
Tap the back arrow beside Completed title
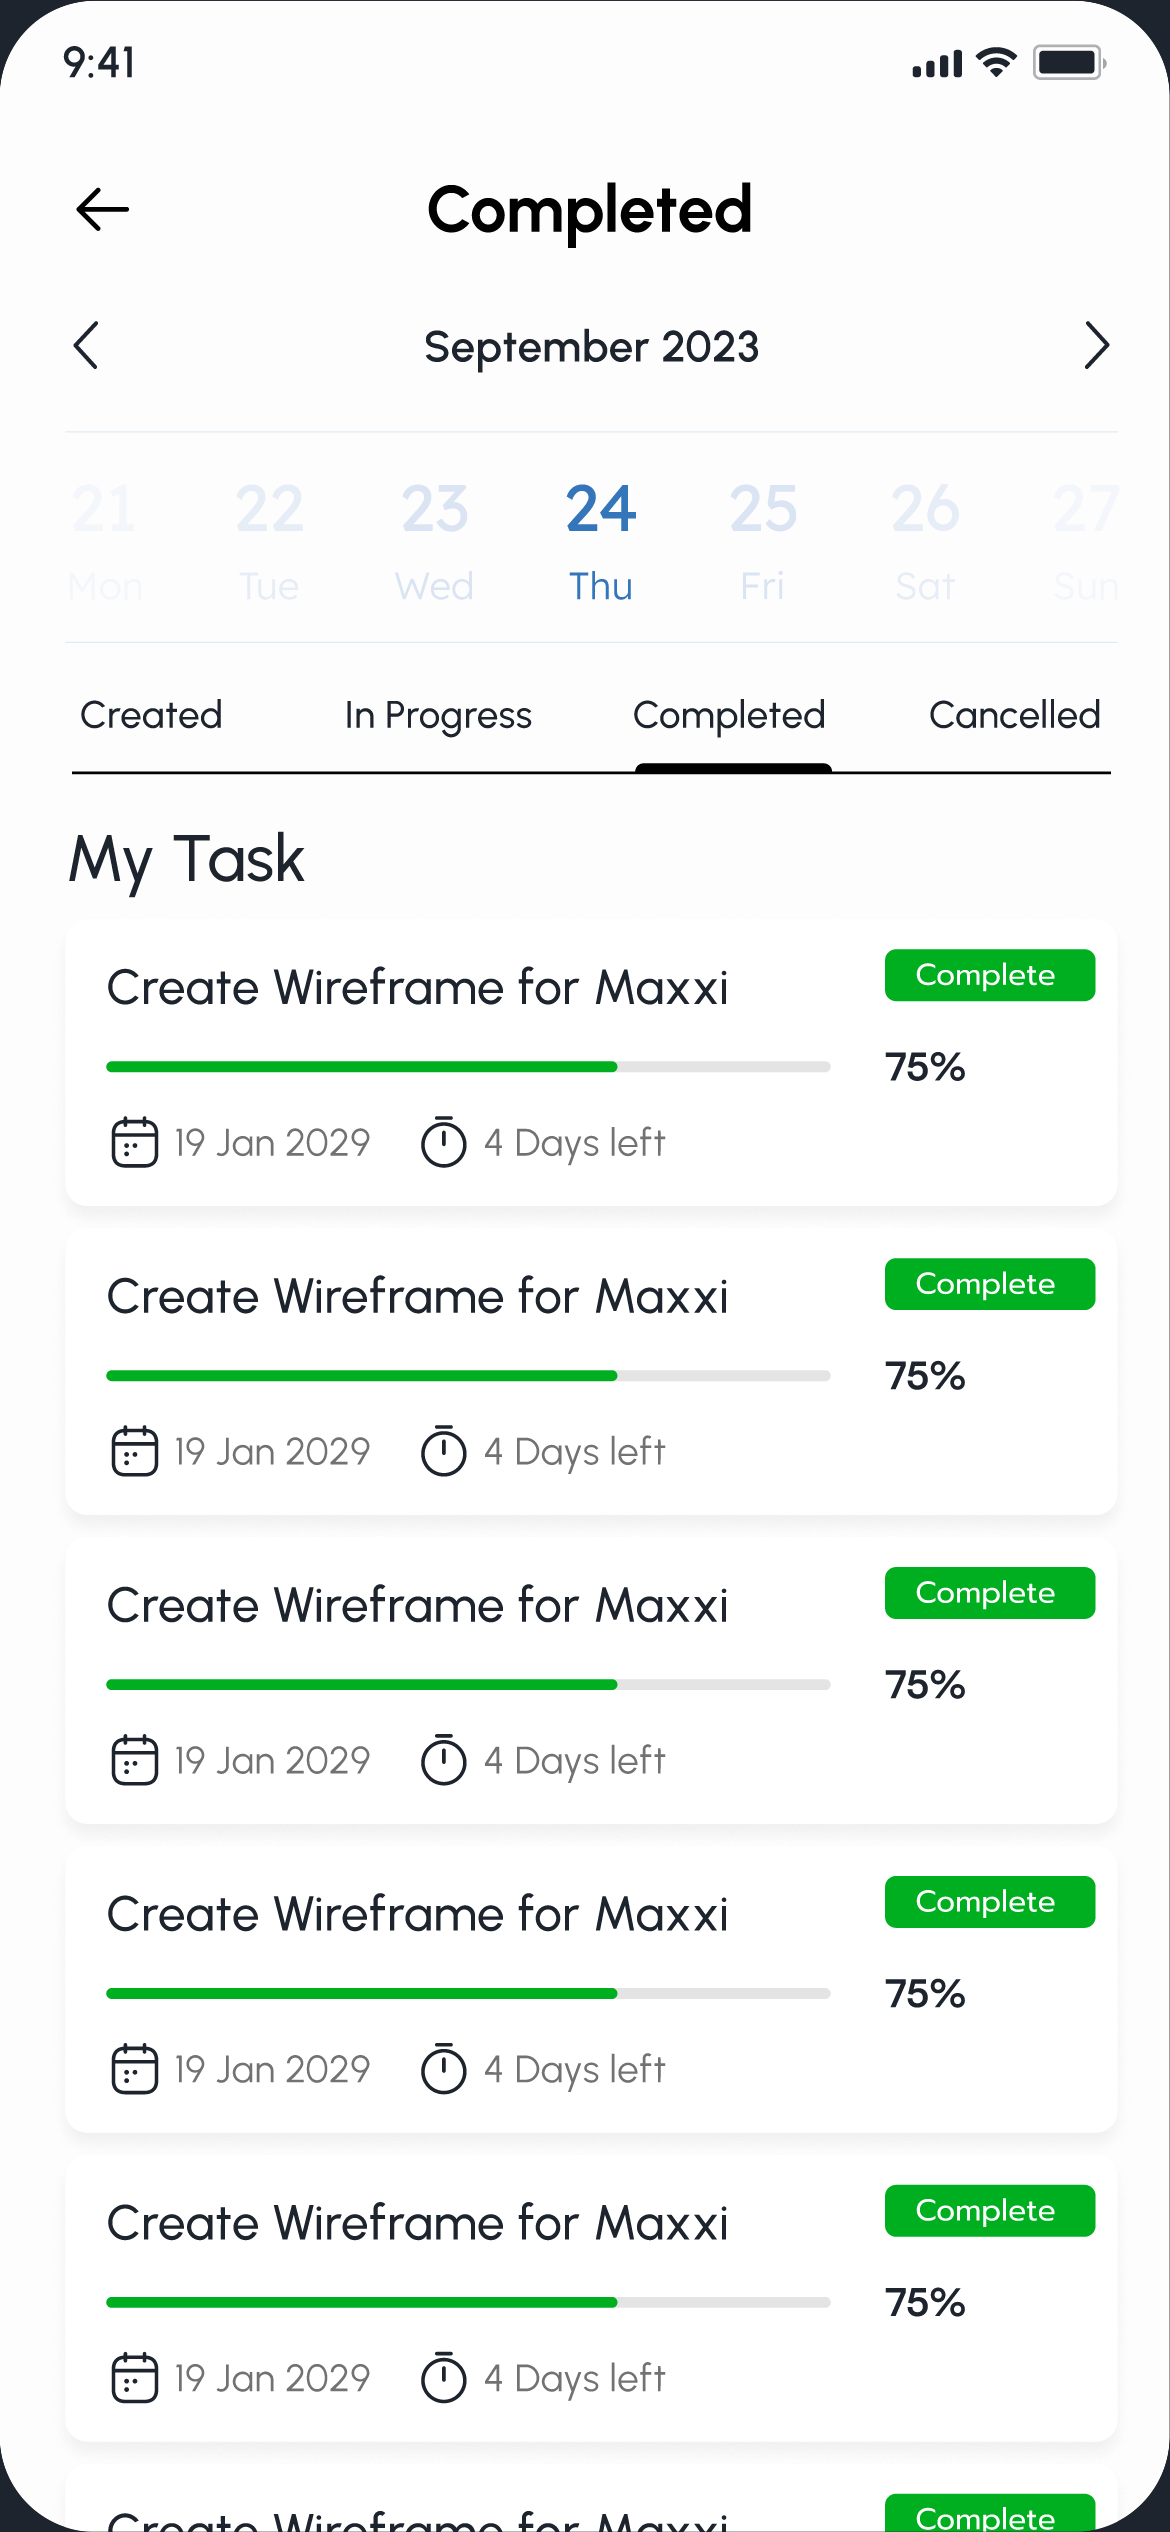coord(103,209)
